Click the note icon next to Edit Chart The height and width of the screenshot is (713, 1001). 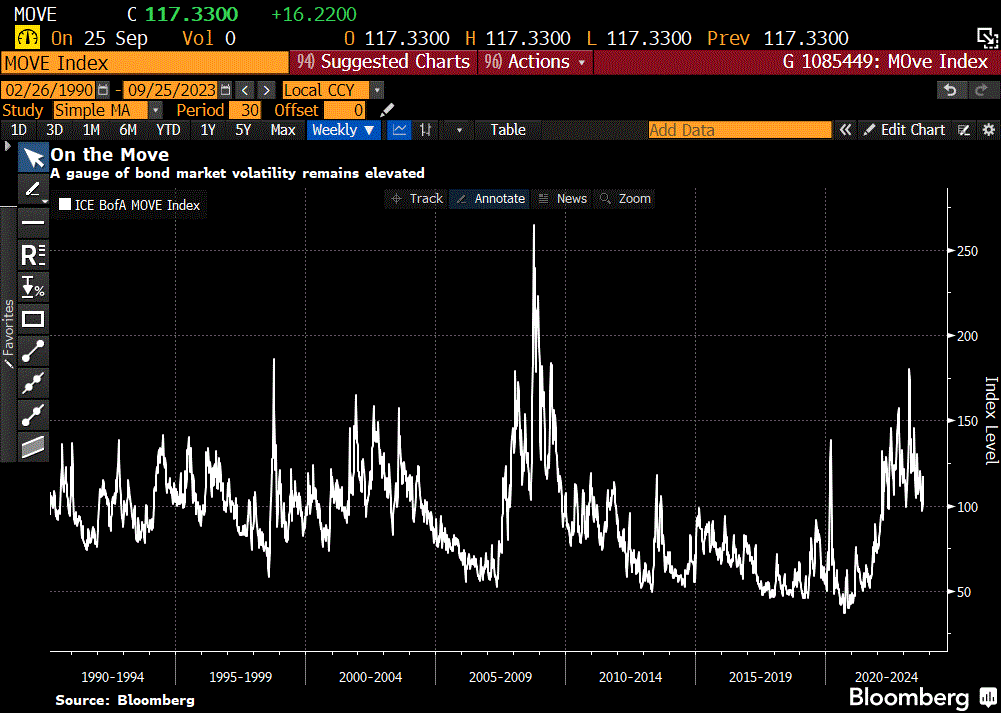(965, 130)
